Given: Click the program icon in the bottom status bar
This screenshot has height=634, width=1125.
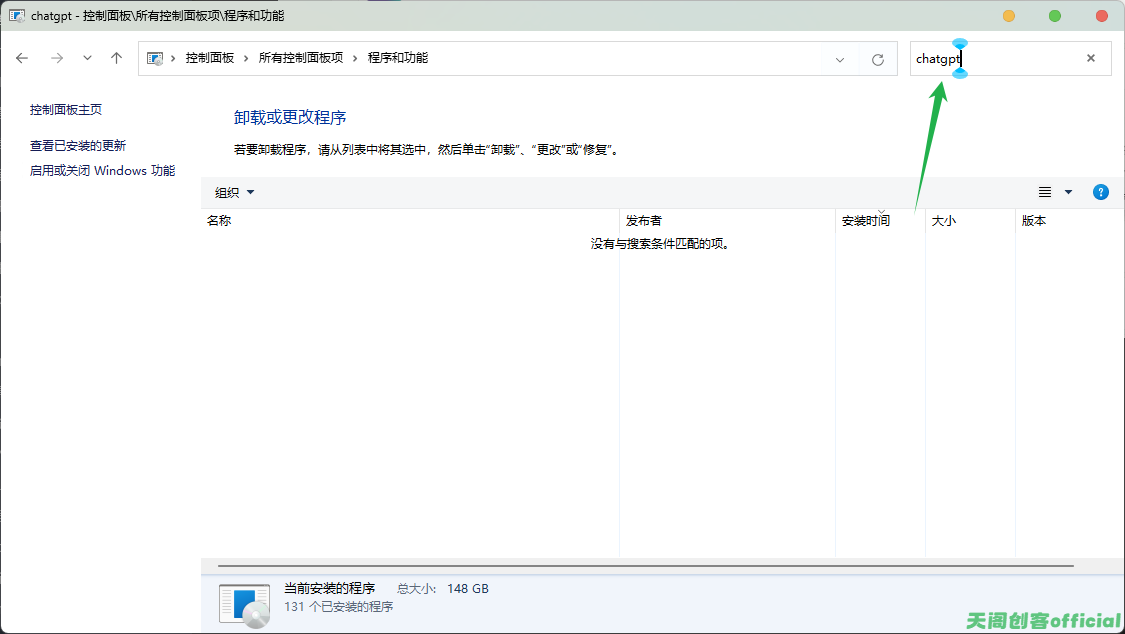Looking at the screenshot, I should pos(243,600).
